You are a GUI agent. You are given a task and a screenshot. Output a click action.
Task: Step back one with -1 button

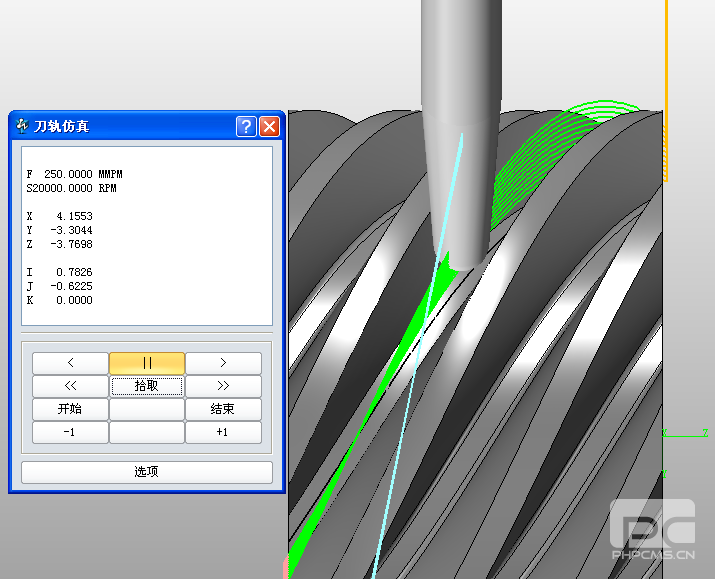(70, 432)
